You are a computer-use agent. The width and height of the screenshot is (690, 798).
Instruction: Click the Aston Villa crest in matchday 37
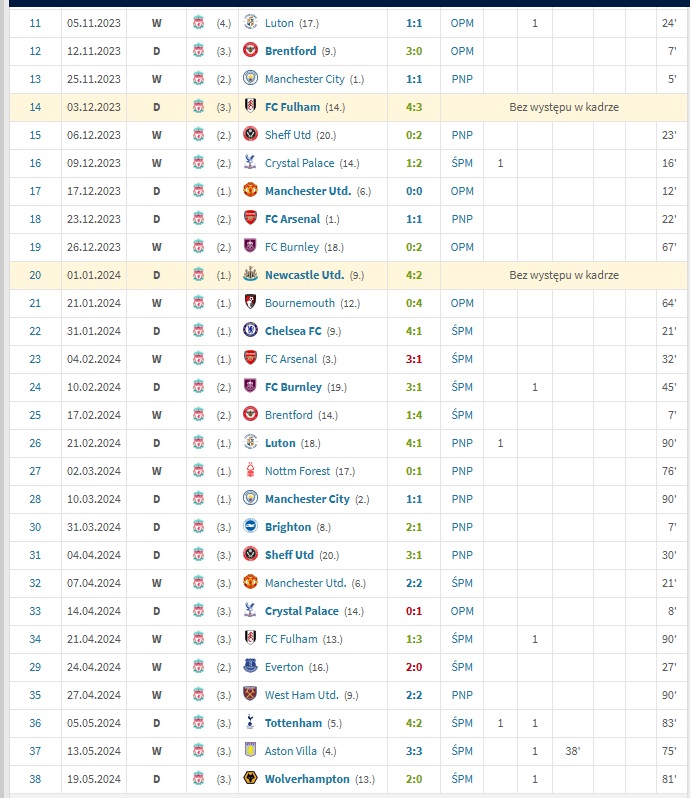[250, 750]
